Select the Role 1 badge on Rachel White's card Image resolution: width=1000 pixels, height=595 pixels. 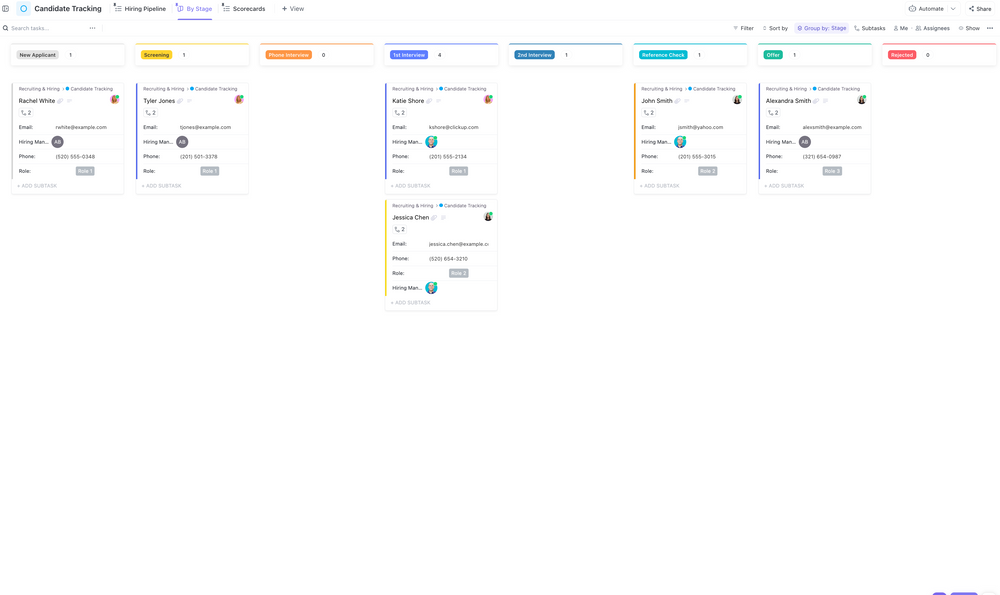click(x=85, y=171)
